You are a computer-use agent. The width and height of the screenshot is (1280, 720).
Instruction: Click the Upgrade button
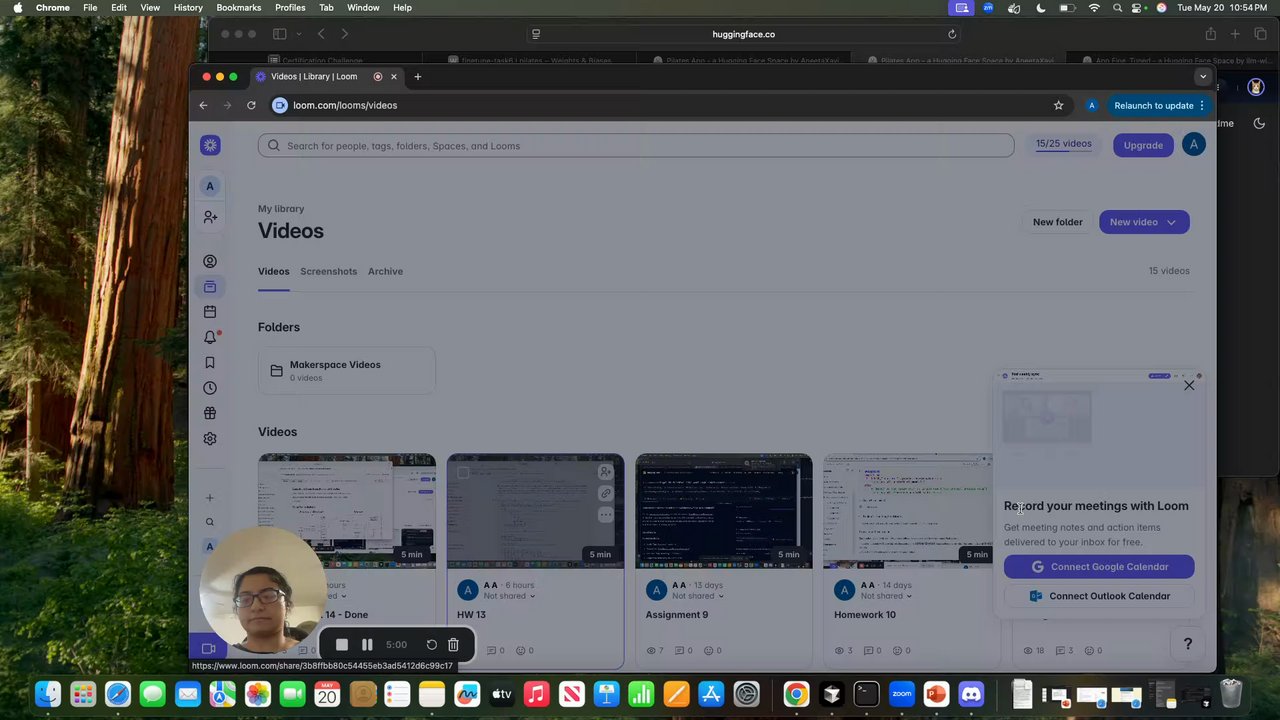[x=1143, y=145]
